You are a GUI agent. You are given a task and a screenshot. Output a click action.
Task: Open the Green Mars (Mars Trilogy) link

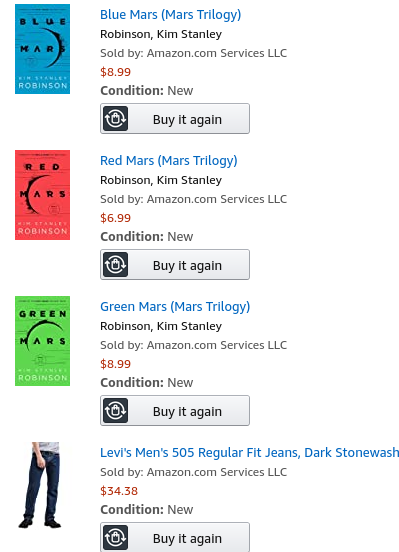[175, 307]
